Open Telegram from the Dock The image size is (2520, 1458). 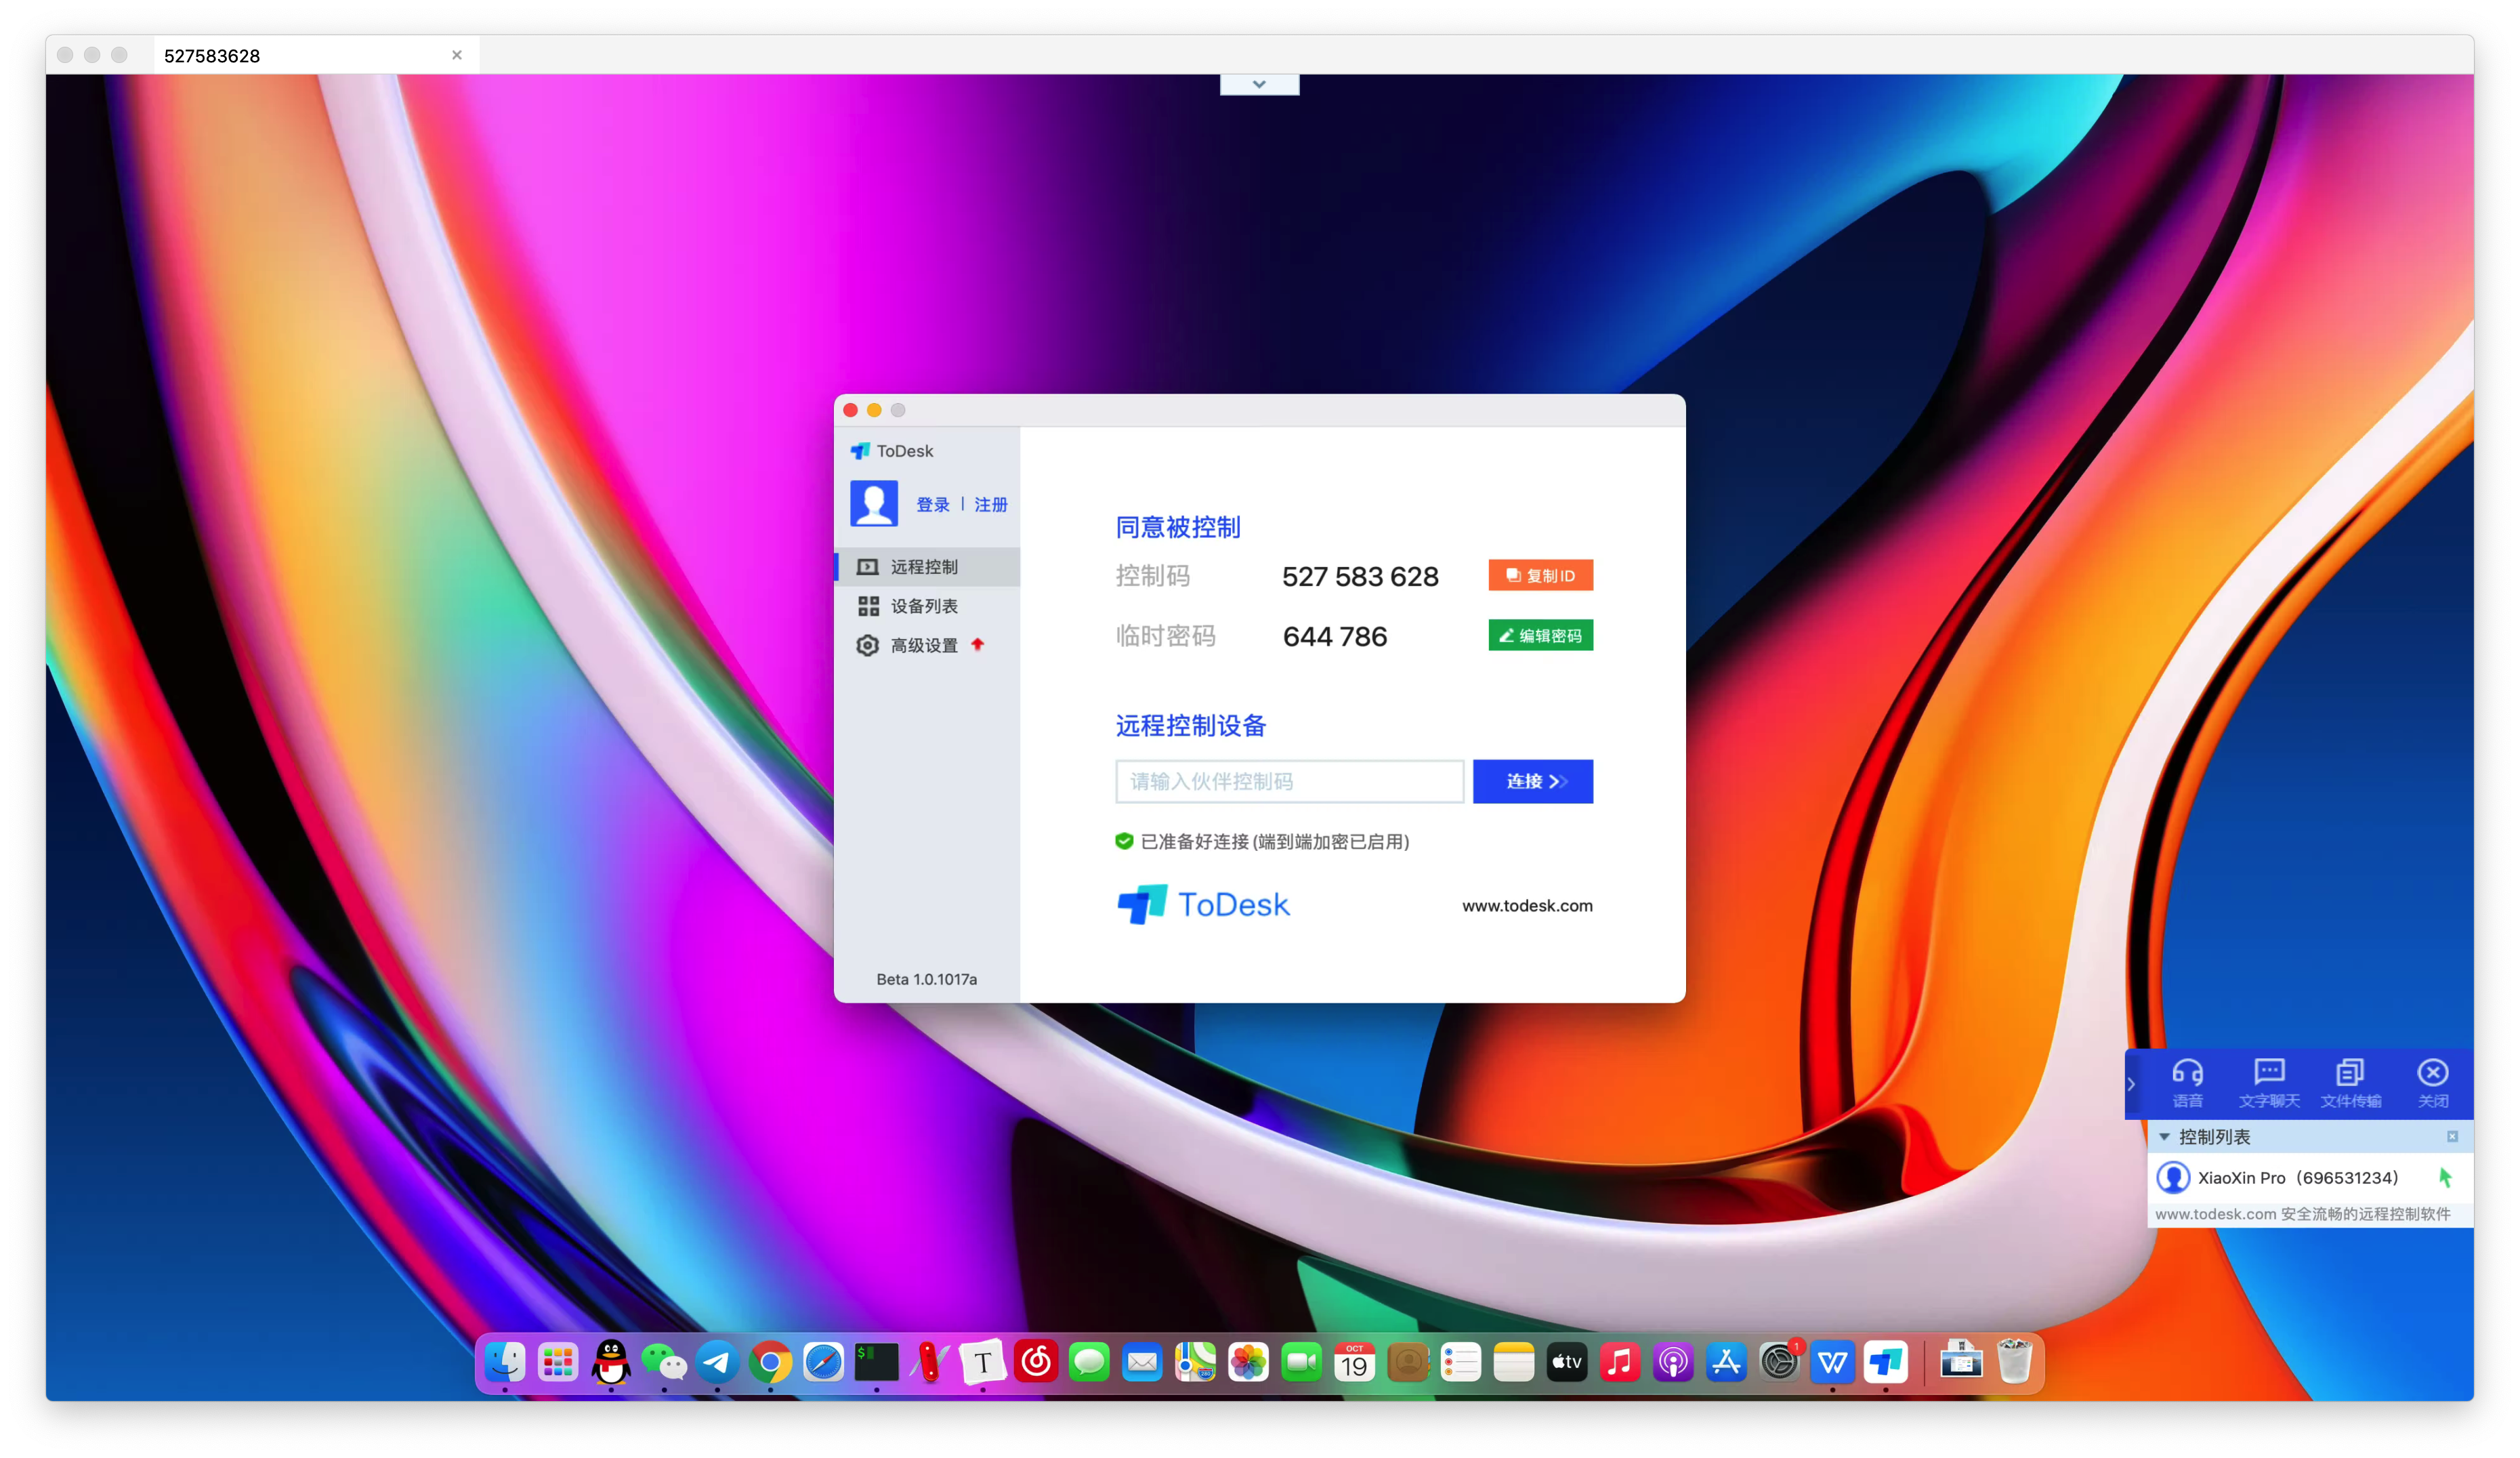click(x=717, y=1361)
